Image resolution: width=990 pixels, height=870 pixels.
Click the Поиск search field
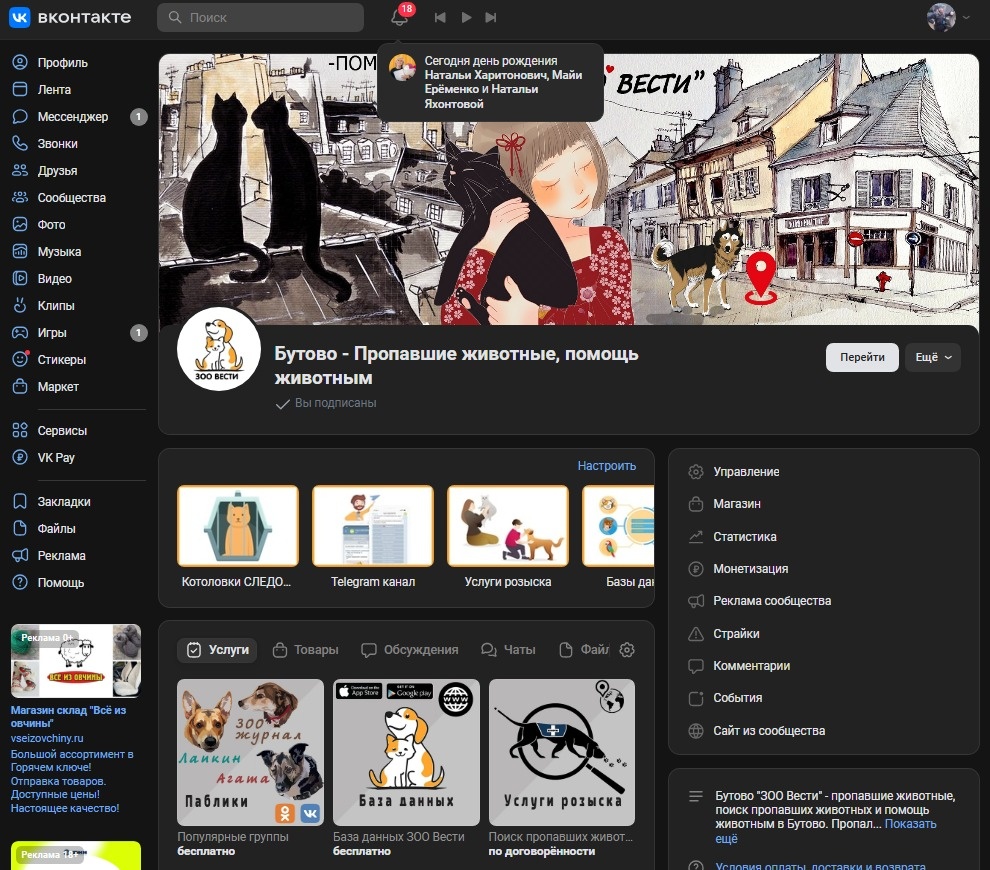[x=260, y=17]
